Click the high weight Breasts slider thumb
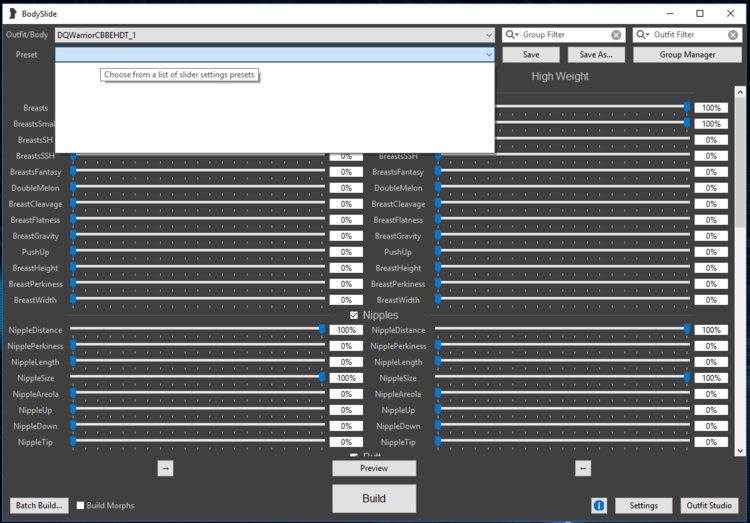 [687, 107]
